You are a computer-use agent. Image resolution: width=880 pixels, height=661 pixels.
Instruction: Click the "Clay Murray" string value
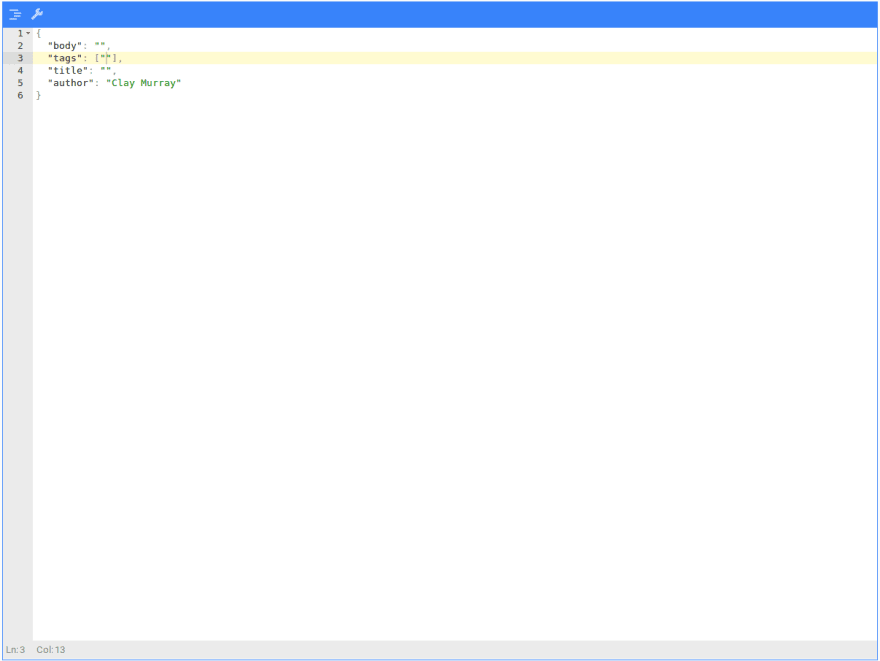click(143, 82)
